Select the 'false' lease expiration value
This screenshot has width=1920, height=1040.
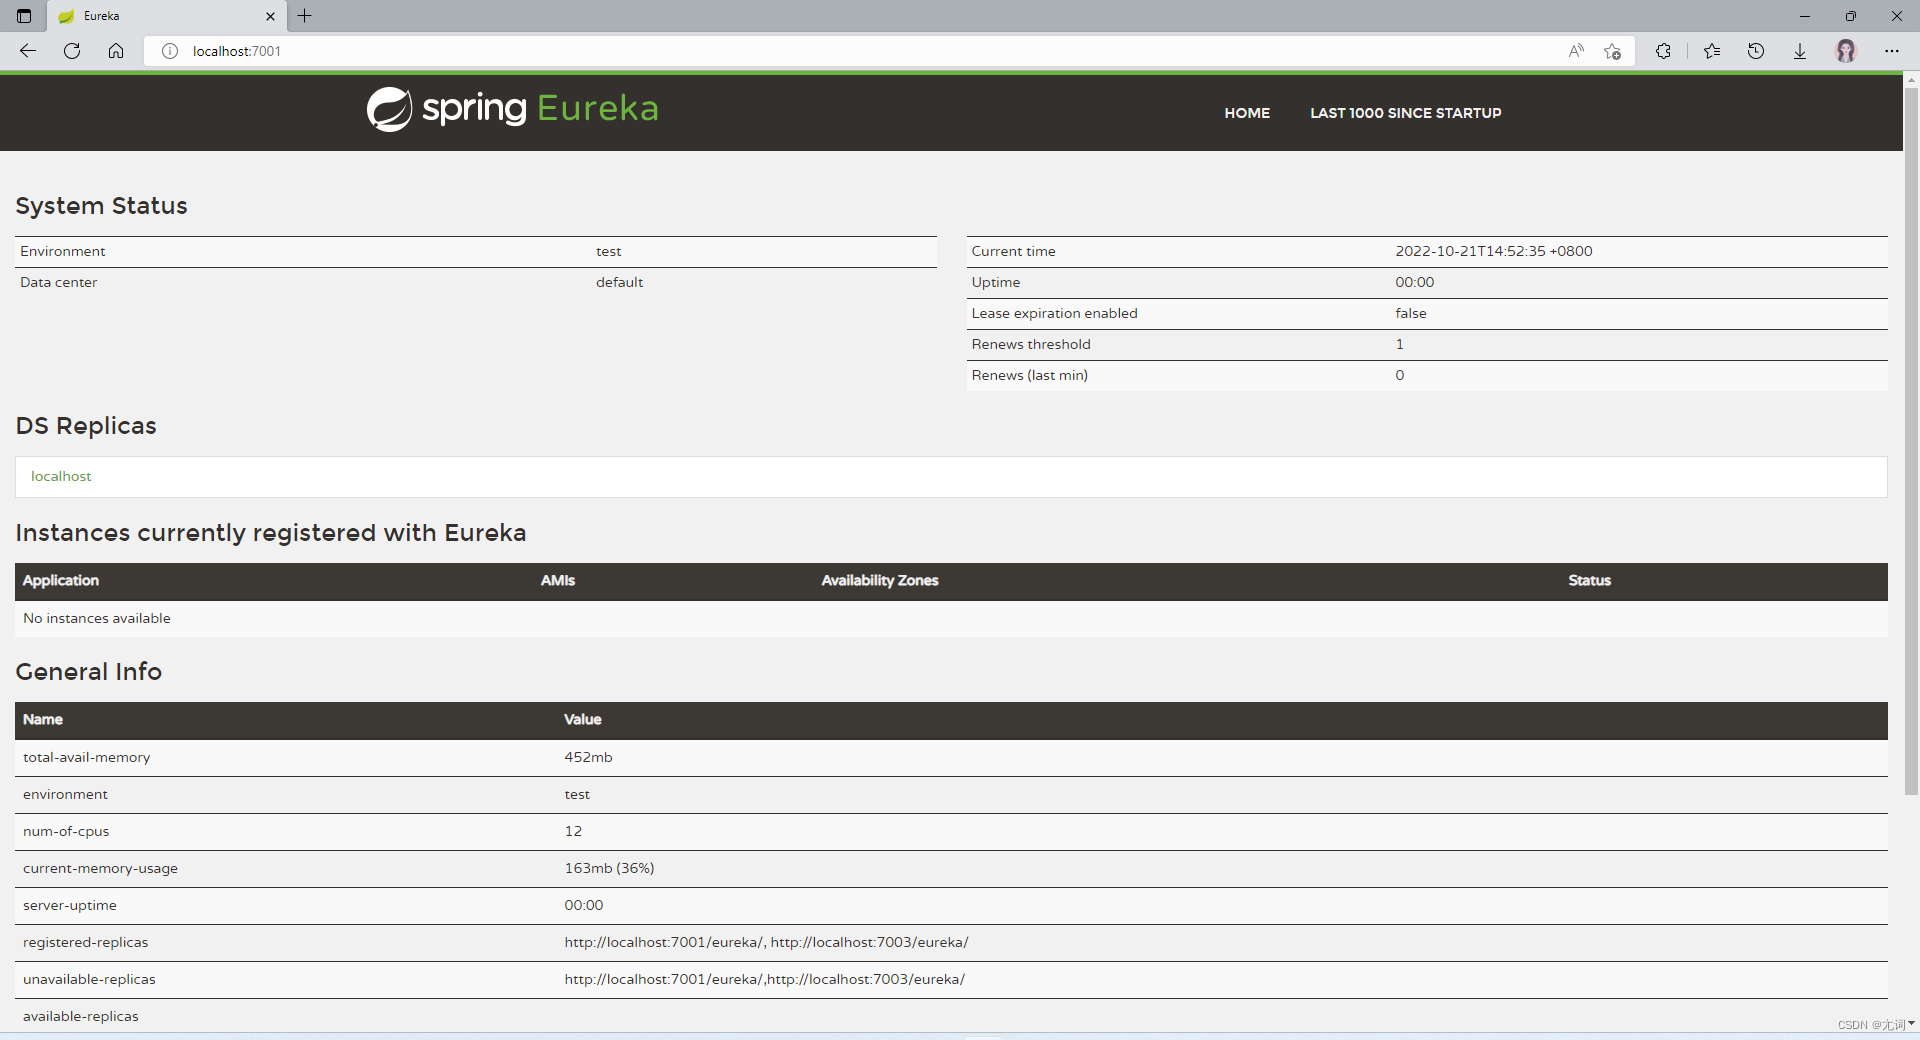pyautogui.click(x=1411, y=313)
